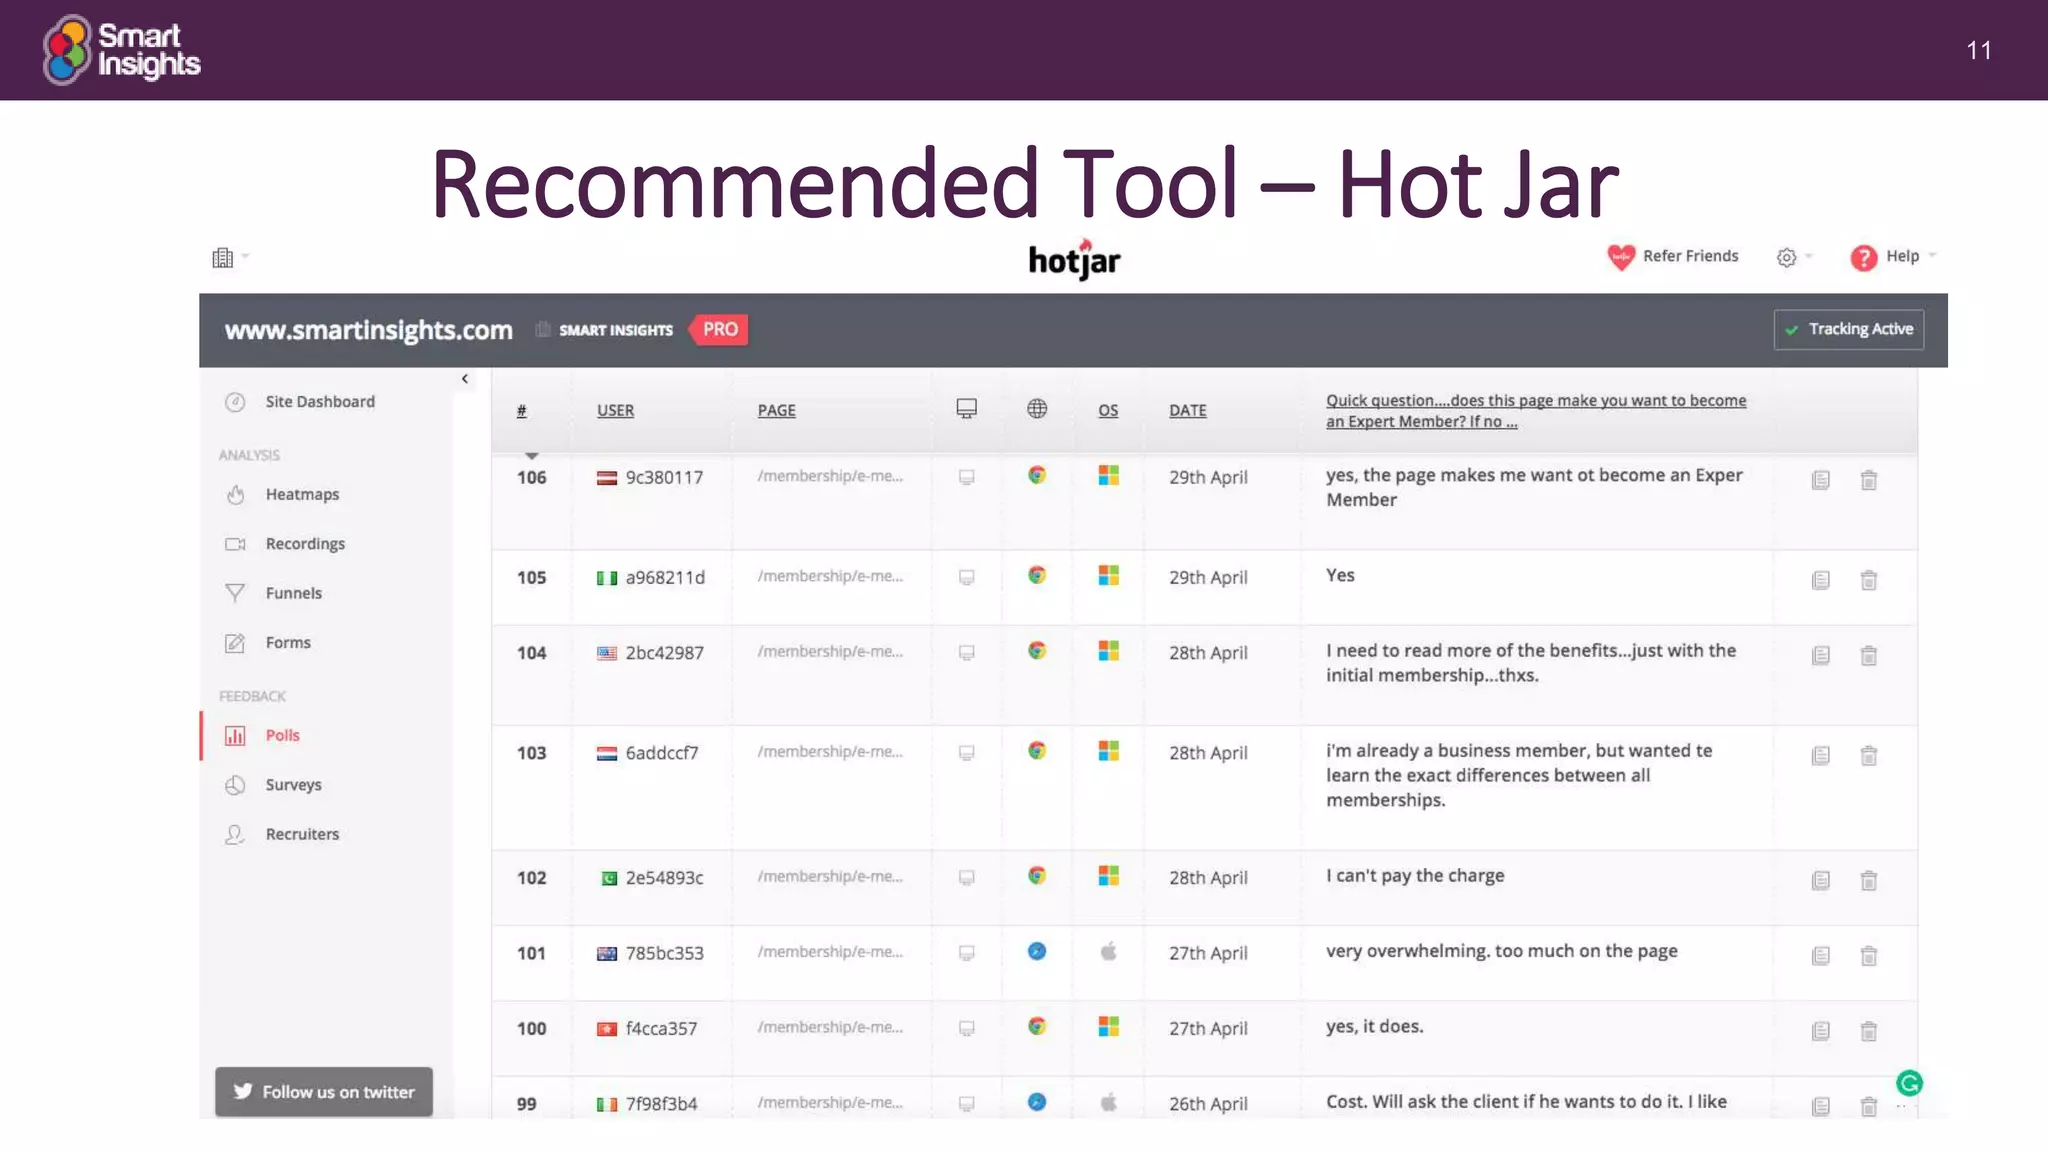Viewport: 2048px width, 1152px height.
Task: Click the 'yes, it does.' response
Action: tap(1375, 1027)
